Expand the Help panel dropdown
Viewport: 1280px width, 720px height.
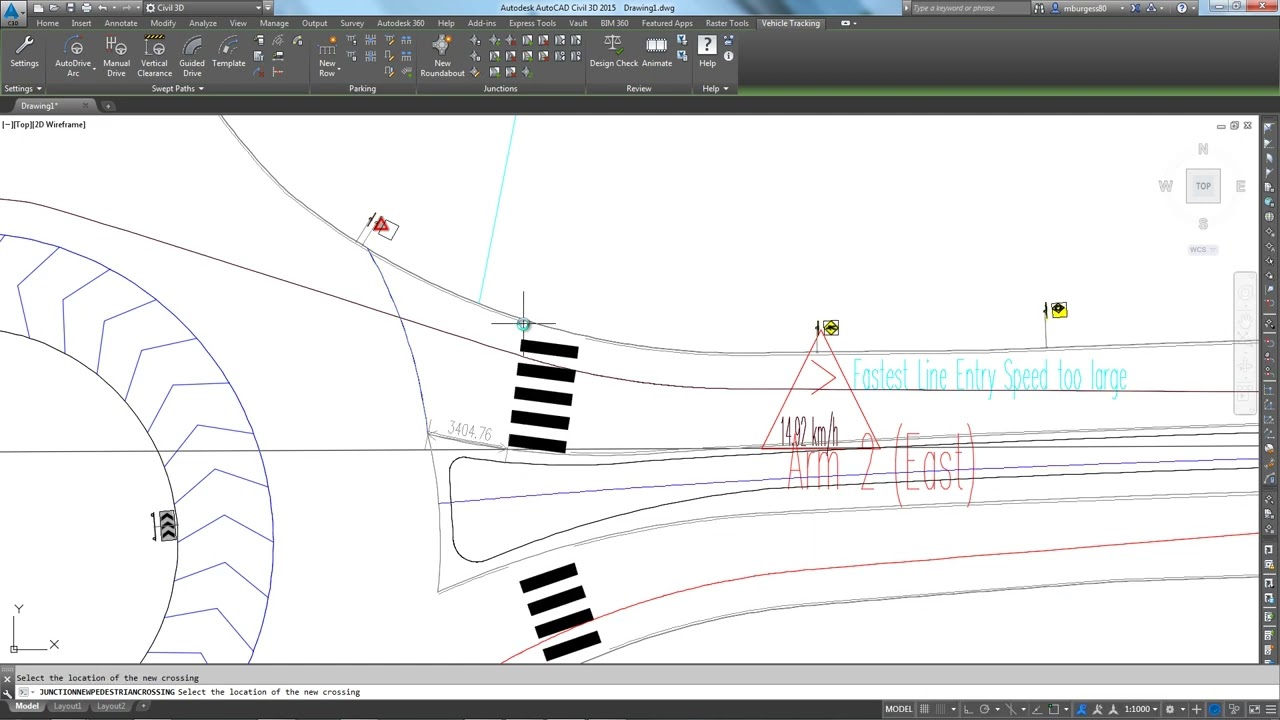point(715,89)
